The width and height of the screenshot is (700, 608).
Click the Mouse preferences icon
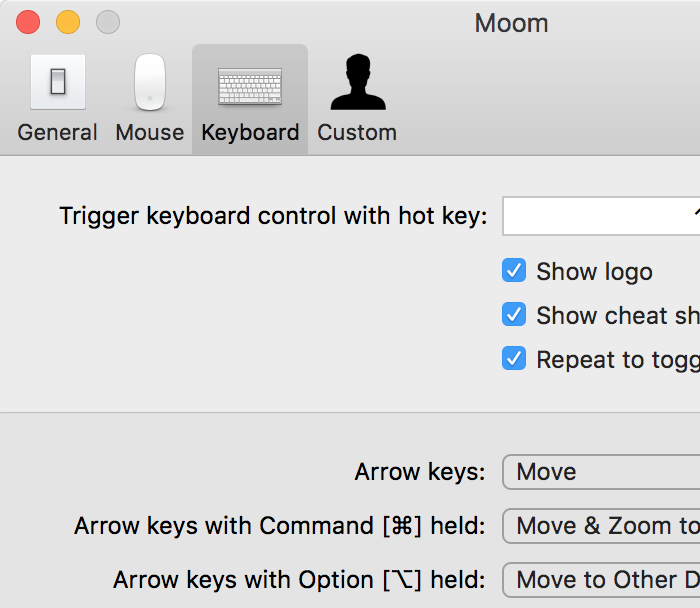[x=150, y=82]
